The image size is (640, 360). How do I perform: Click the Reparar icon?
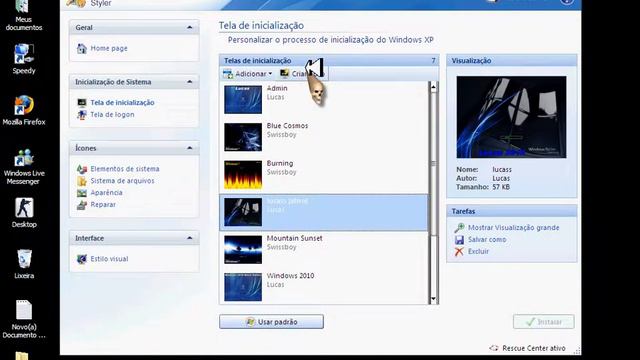(x=82, y=204)
